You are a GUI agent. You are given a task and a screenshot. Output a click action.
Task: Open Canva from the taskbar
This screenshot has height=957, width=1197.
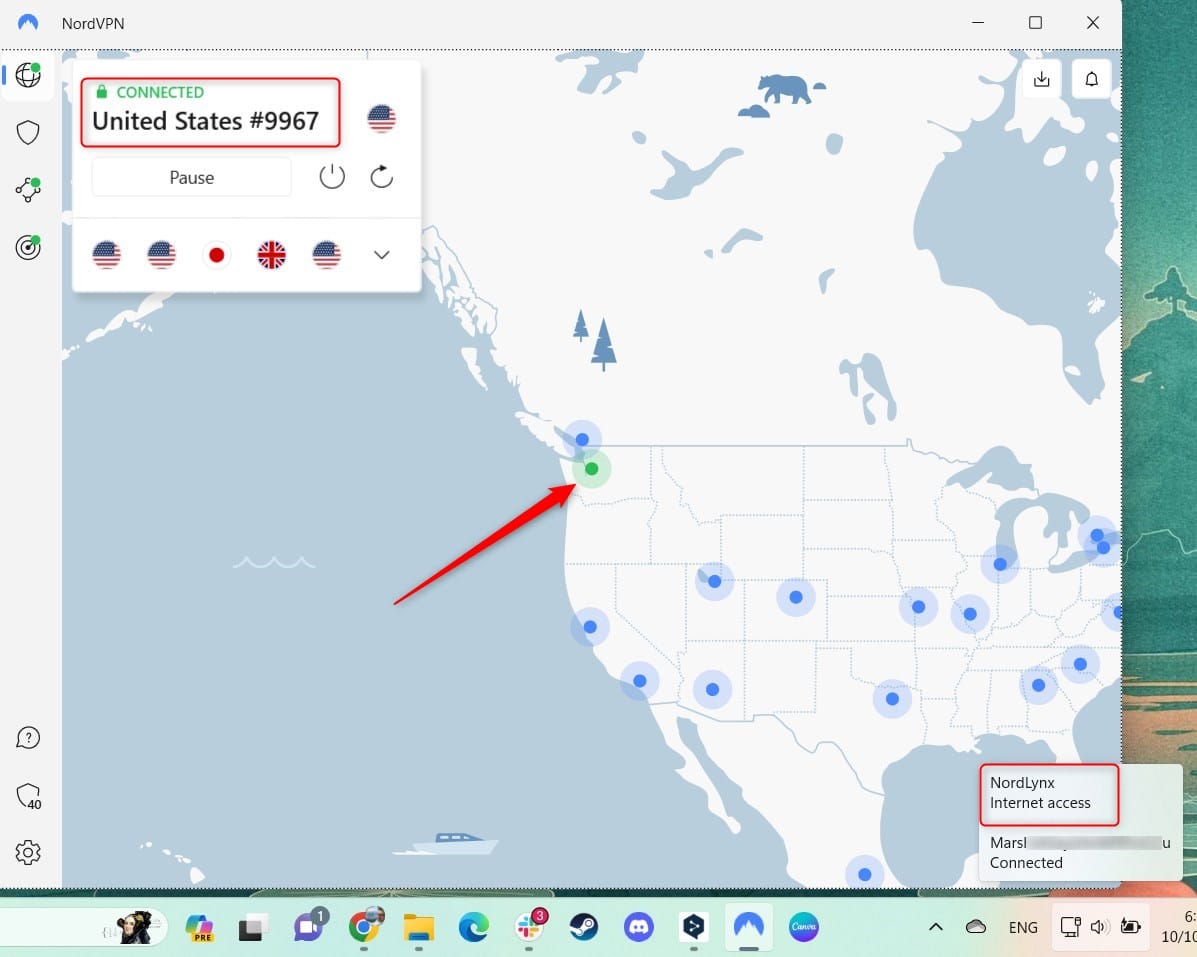804,927
